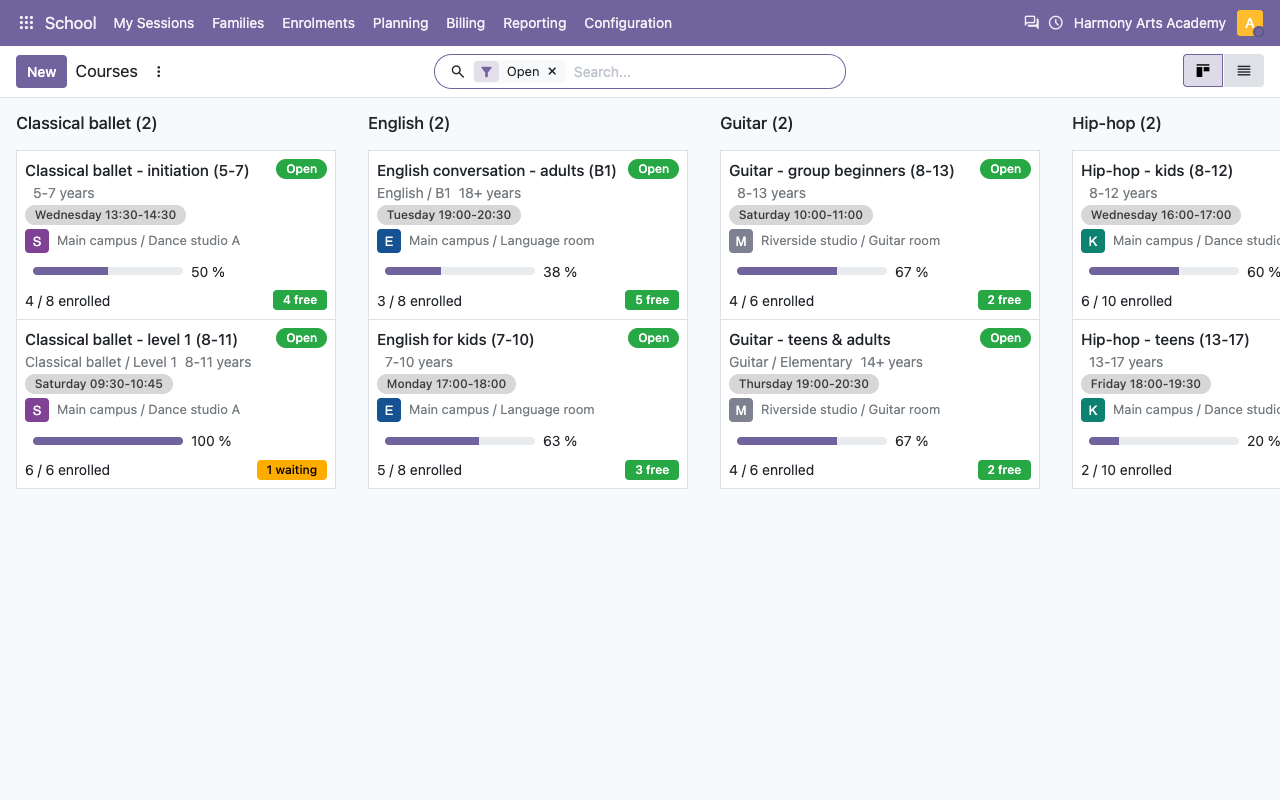Click the Tuesday 19:00-20:30 schedule tag
The height and width of the screenshot is (800, 1280).
pos(449,215)
